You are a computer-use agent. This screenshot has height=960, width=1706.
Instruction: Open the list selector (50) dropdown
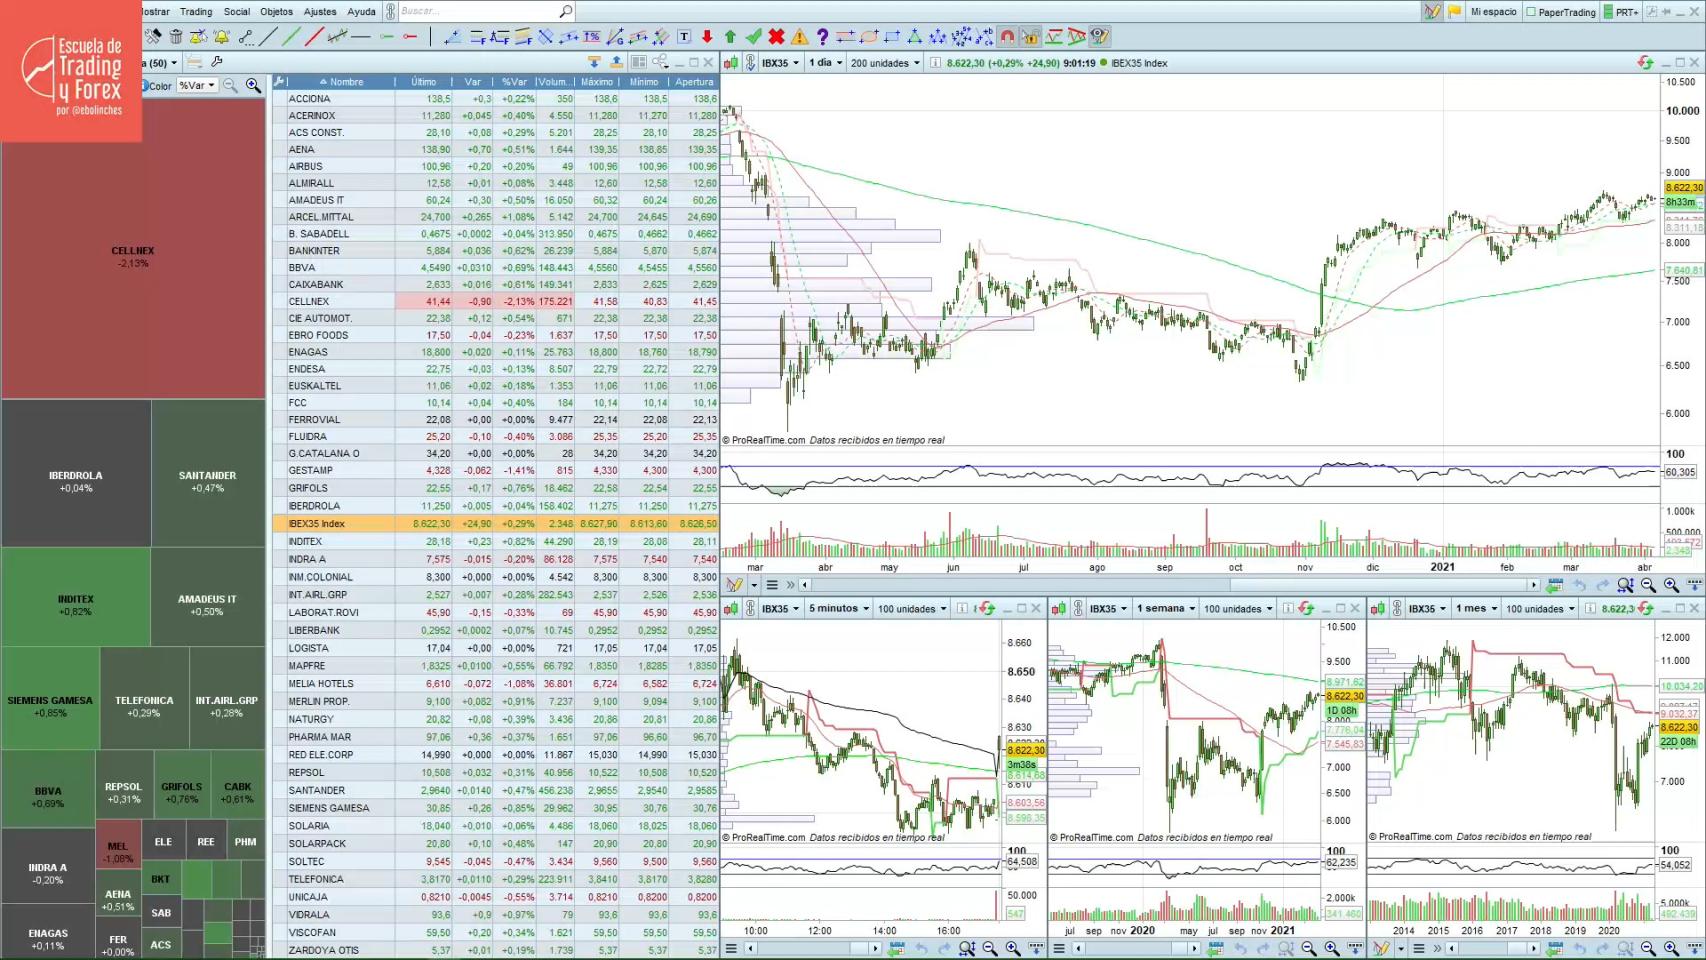pos(160,63)
